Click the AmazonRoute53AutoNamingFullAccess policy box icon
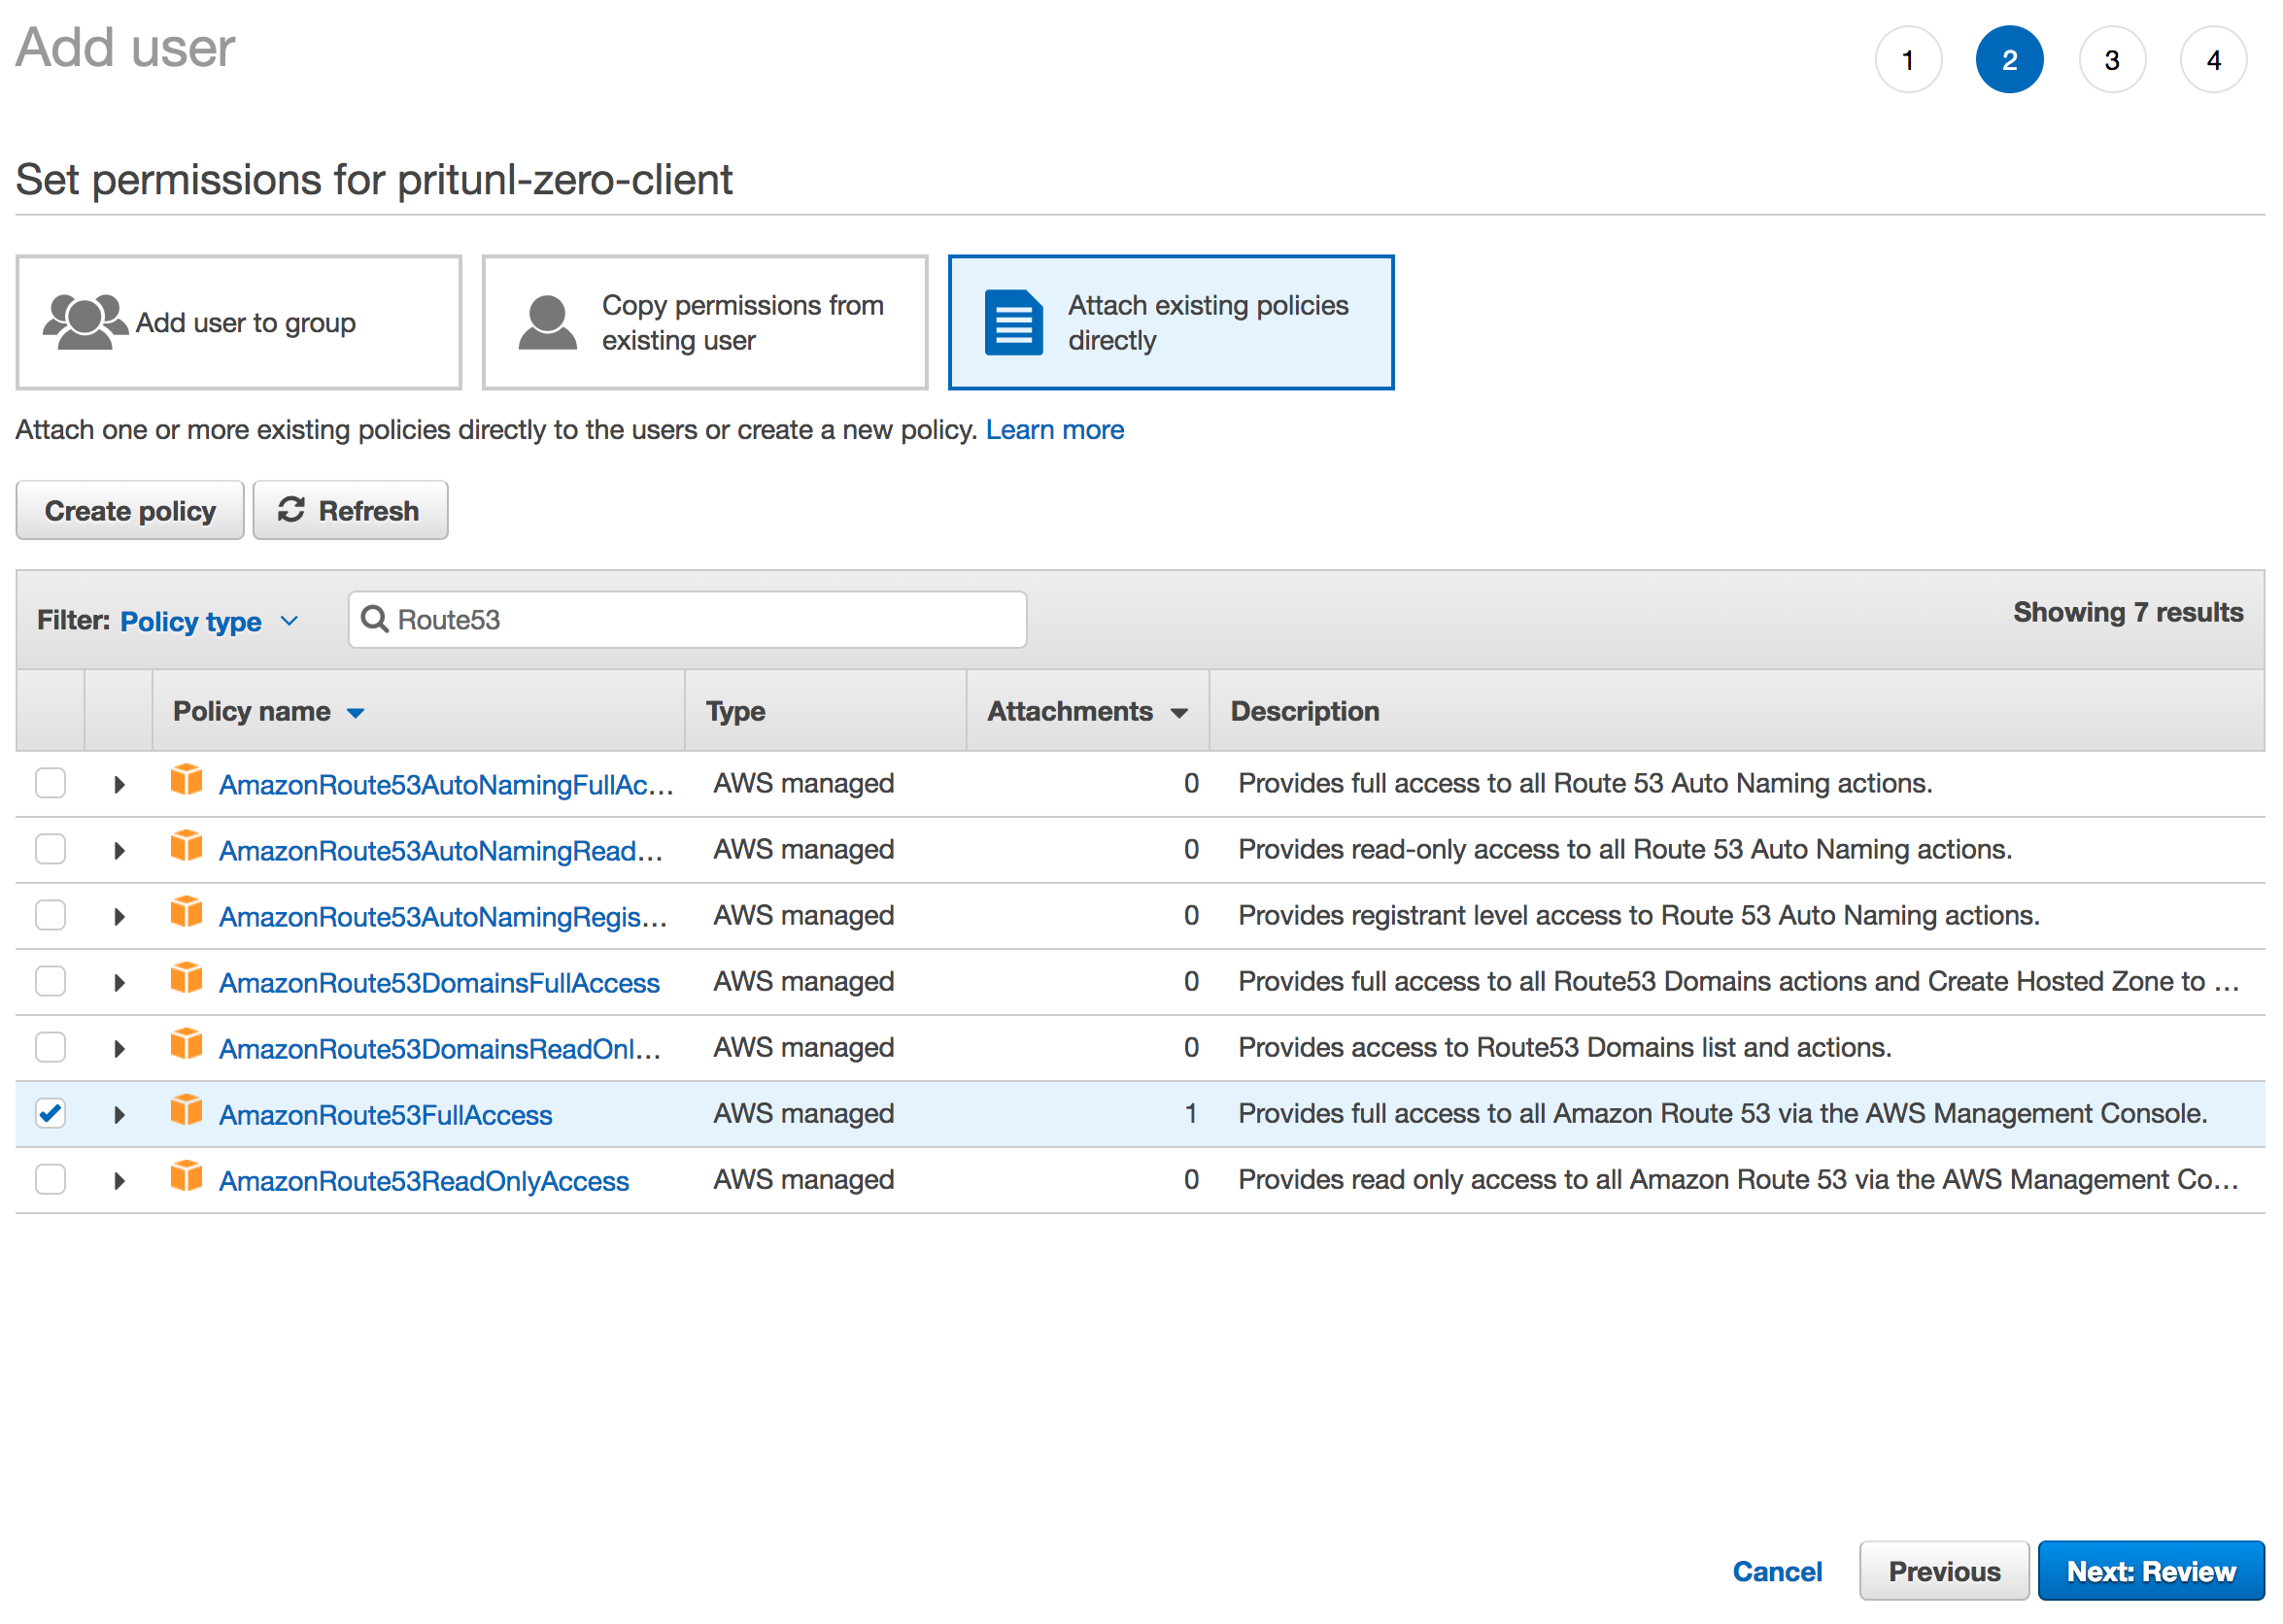This screenshot has width=2283, height=1624. coord(186,780)
